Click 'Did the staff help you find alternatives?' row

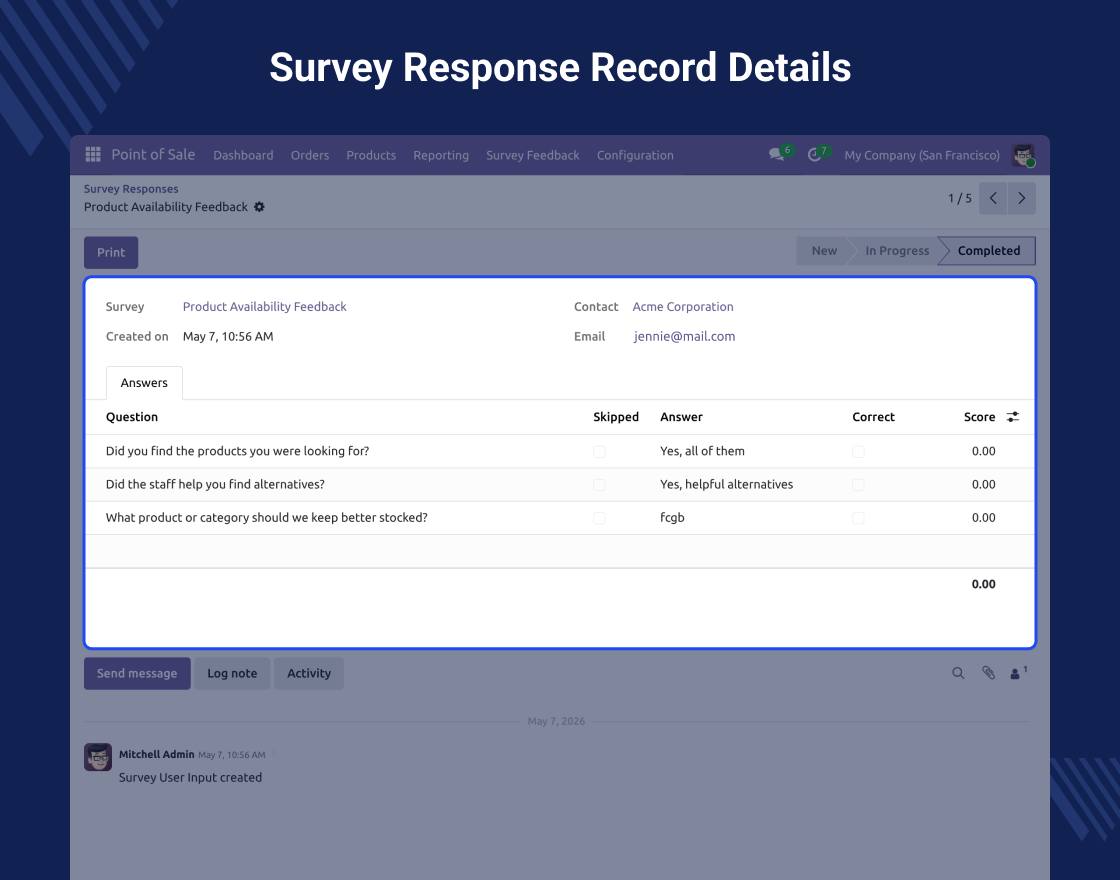tap(560, 485)
